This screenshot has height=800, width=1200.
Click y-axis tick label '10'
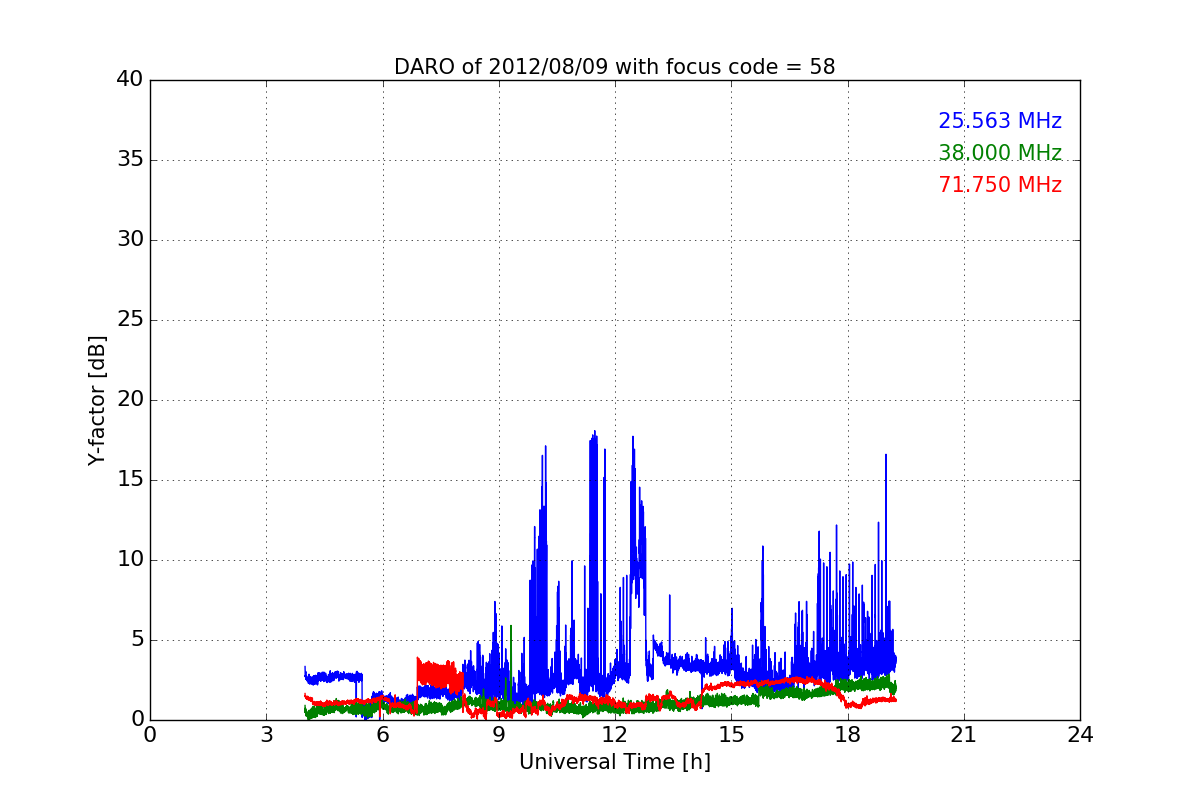tap(130, 560)
